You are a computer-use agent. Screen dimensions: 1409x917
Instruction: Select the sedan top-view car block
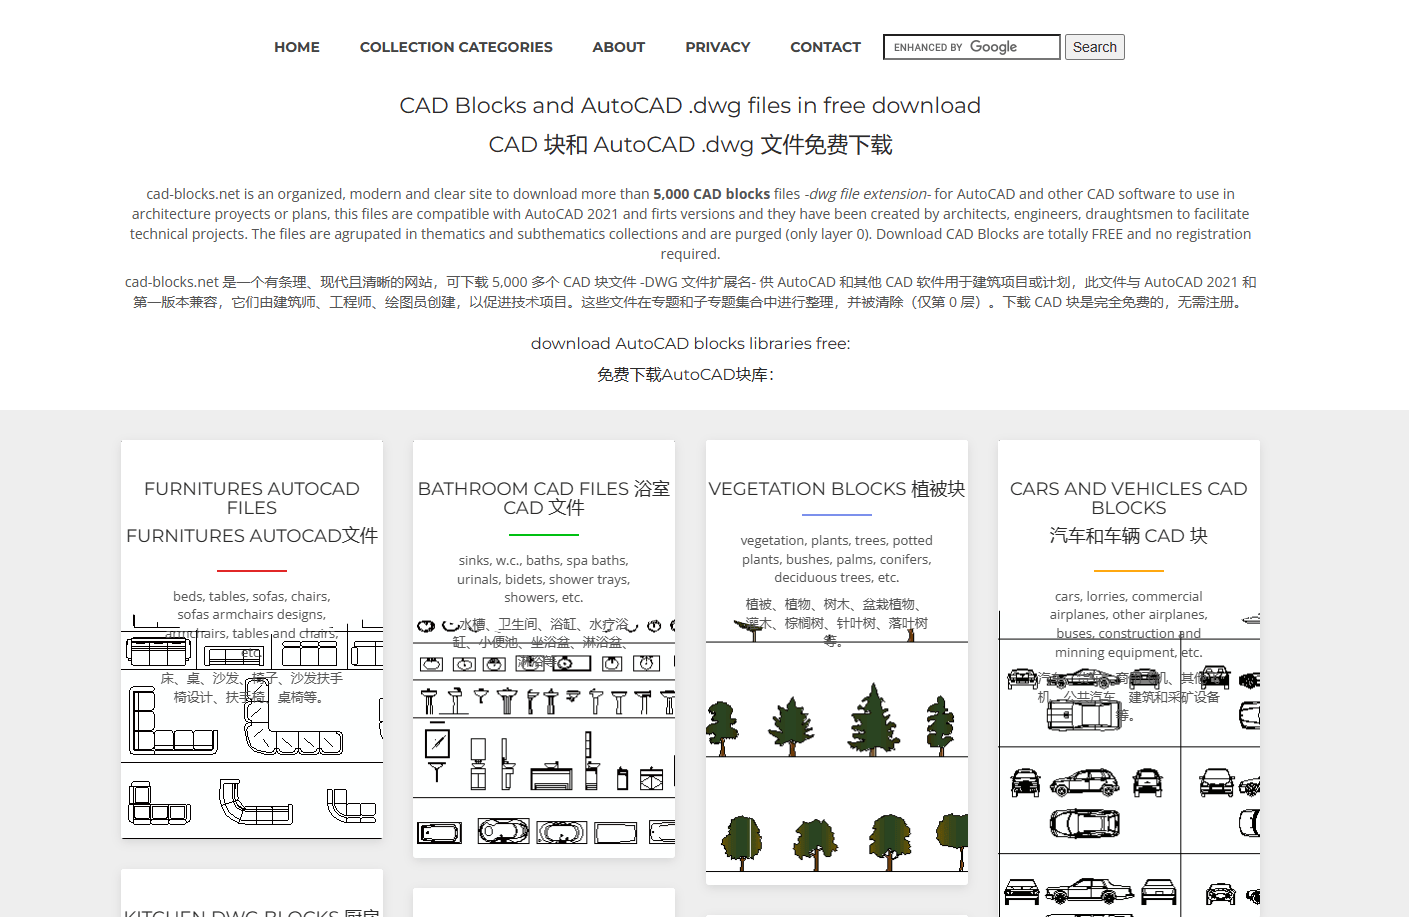tap(1084, 822)
